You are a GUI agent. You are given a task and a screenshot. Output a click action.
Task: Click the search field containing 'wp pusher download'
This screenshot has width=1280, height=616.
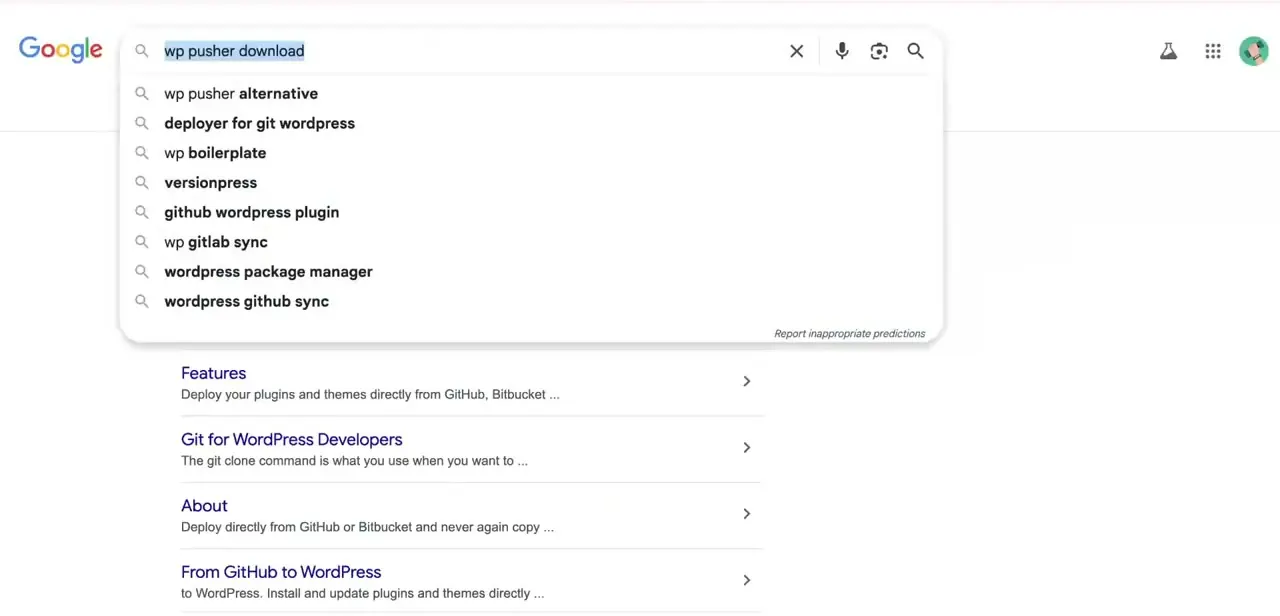[470, 51]
